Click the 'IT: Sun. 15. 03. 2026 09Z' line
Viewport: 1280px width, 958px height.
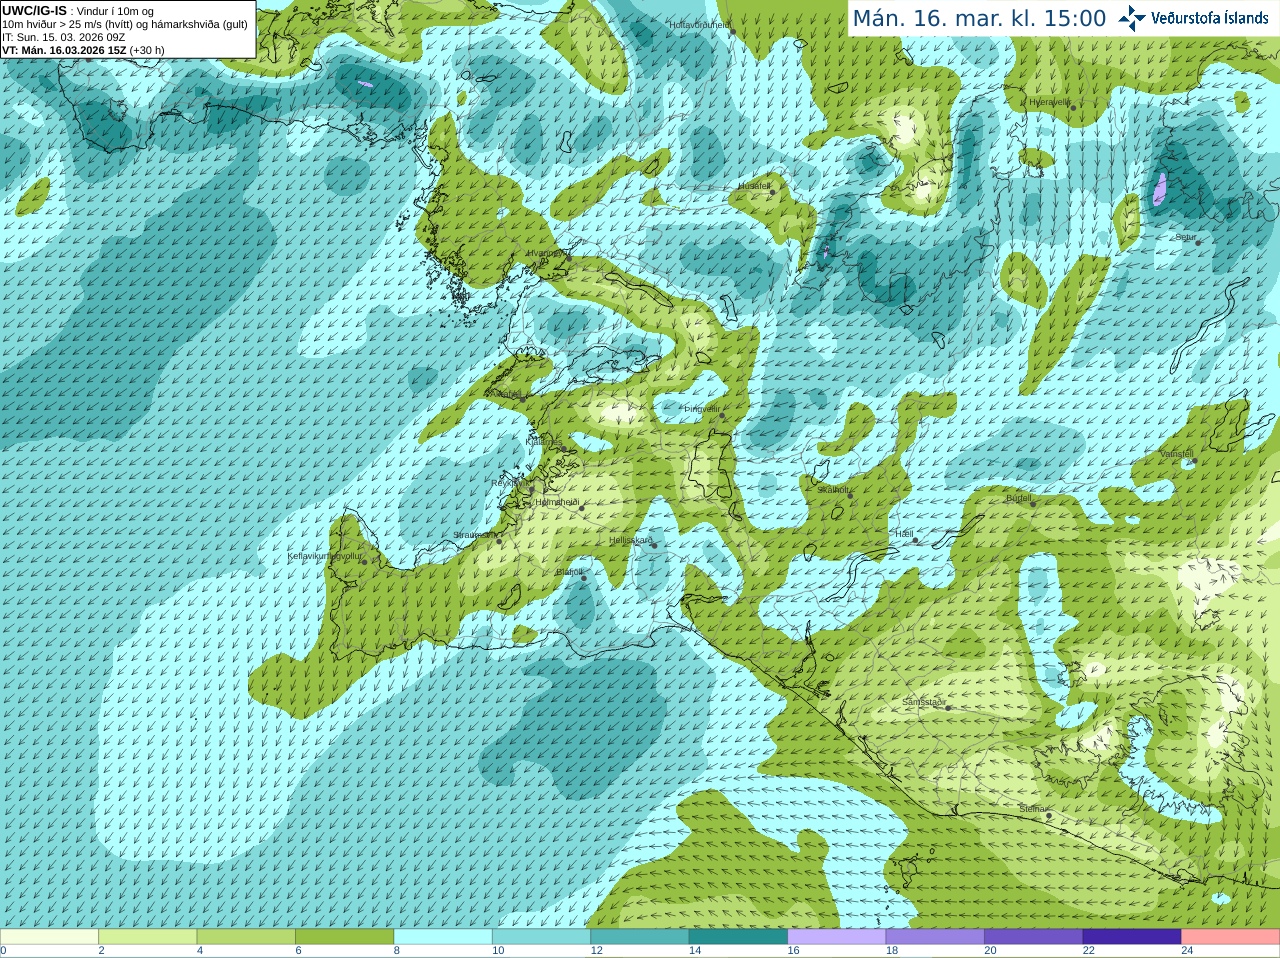click(64, 37)
